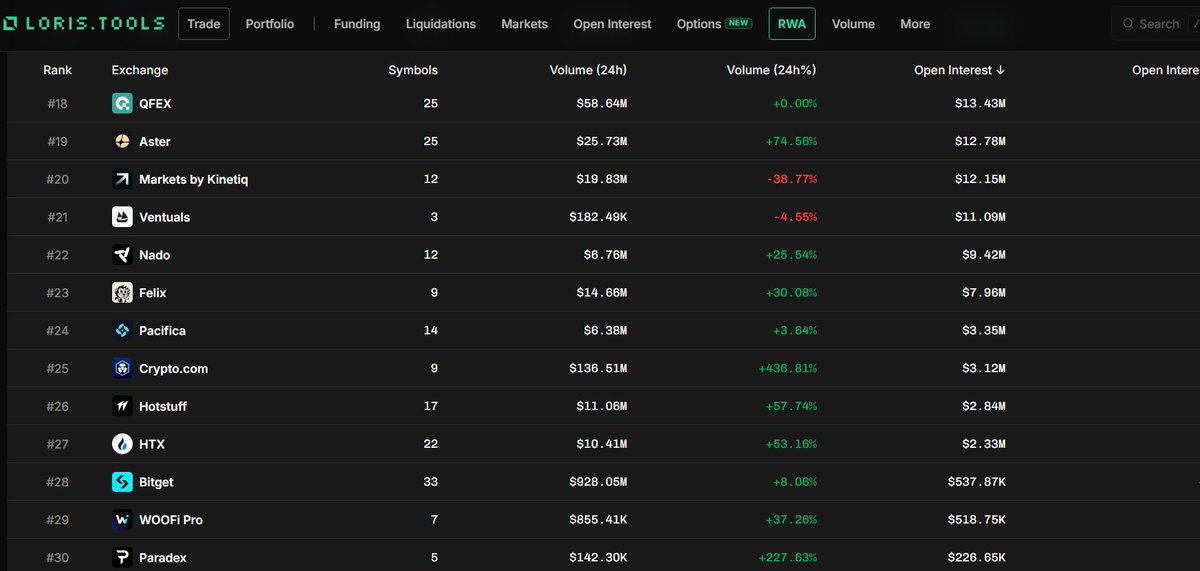
Task: Toggle Open Interest descending sort header
Action: [960, 70]
